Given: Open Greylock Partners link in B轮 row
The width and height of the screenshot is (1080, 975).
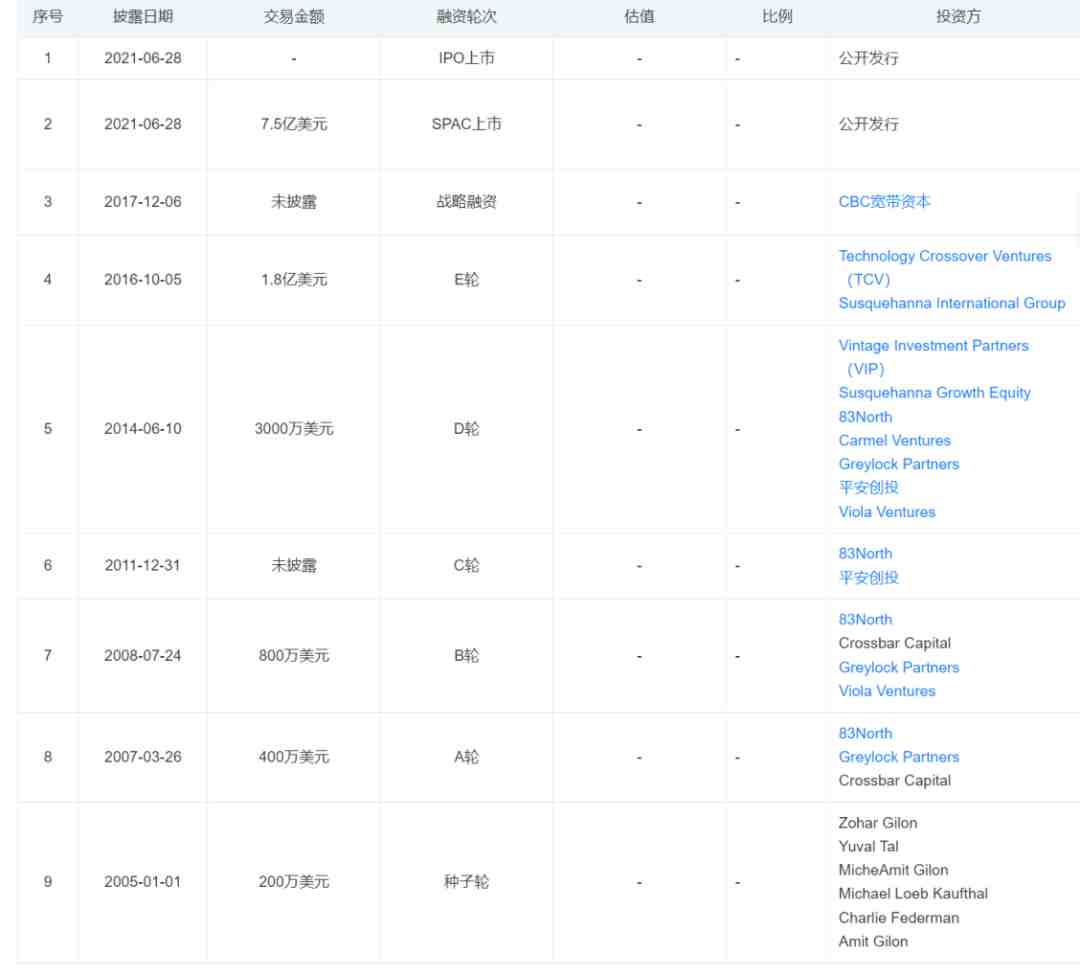Looking at the screenshot, I should pos(898,667).
